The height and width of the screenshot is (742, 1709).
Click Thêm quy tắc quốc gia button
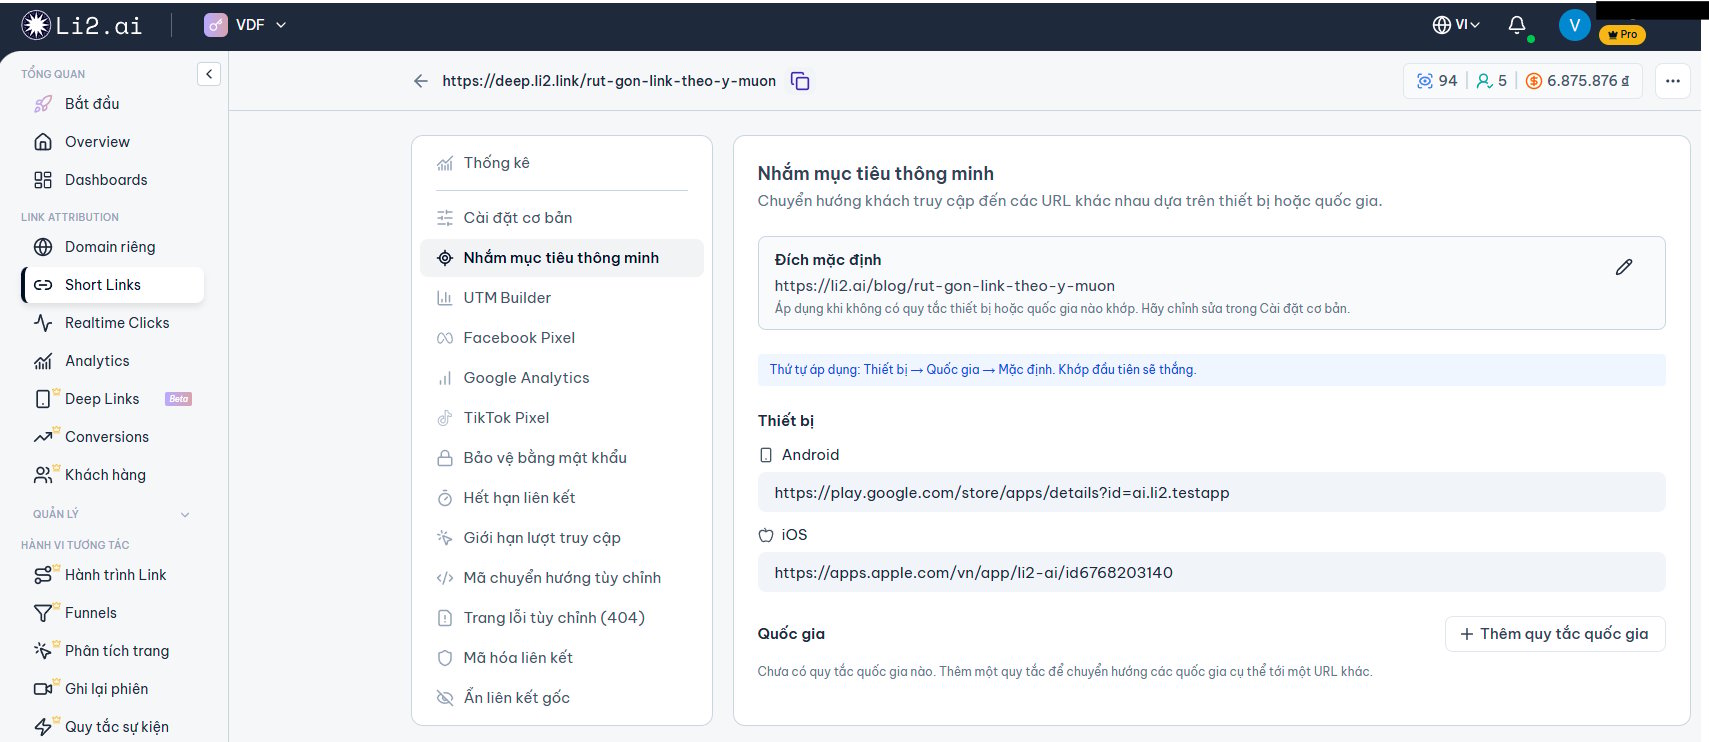tap(1555, 634)
